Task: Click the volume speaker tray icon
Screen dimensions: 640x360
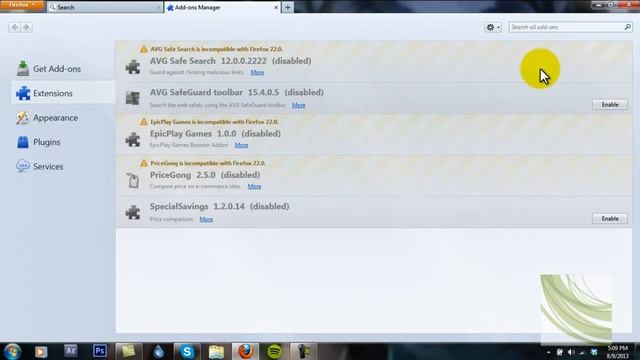Action: coord(571,352)
